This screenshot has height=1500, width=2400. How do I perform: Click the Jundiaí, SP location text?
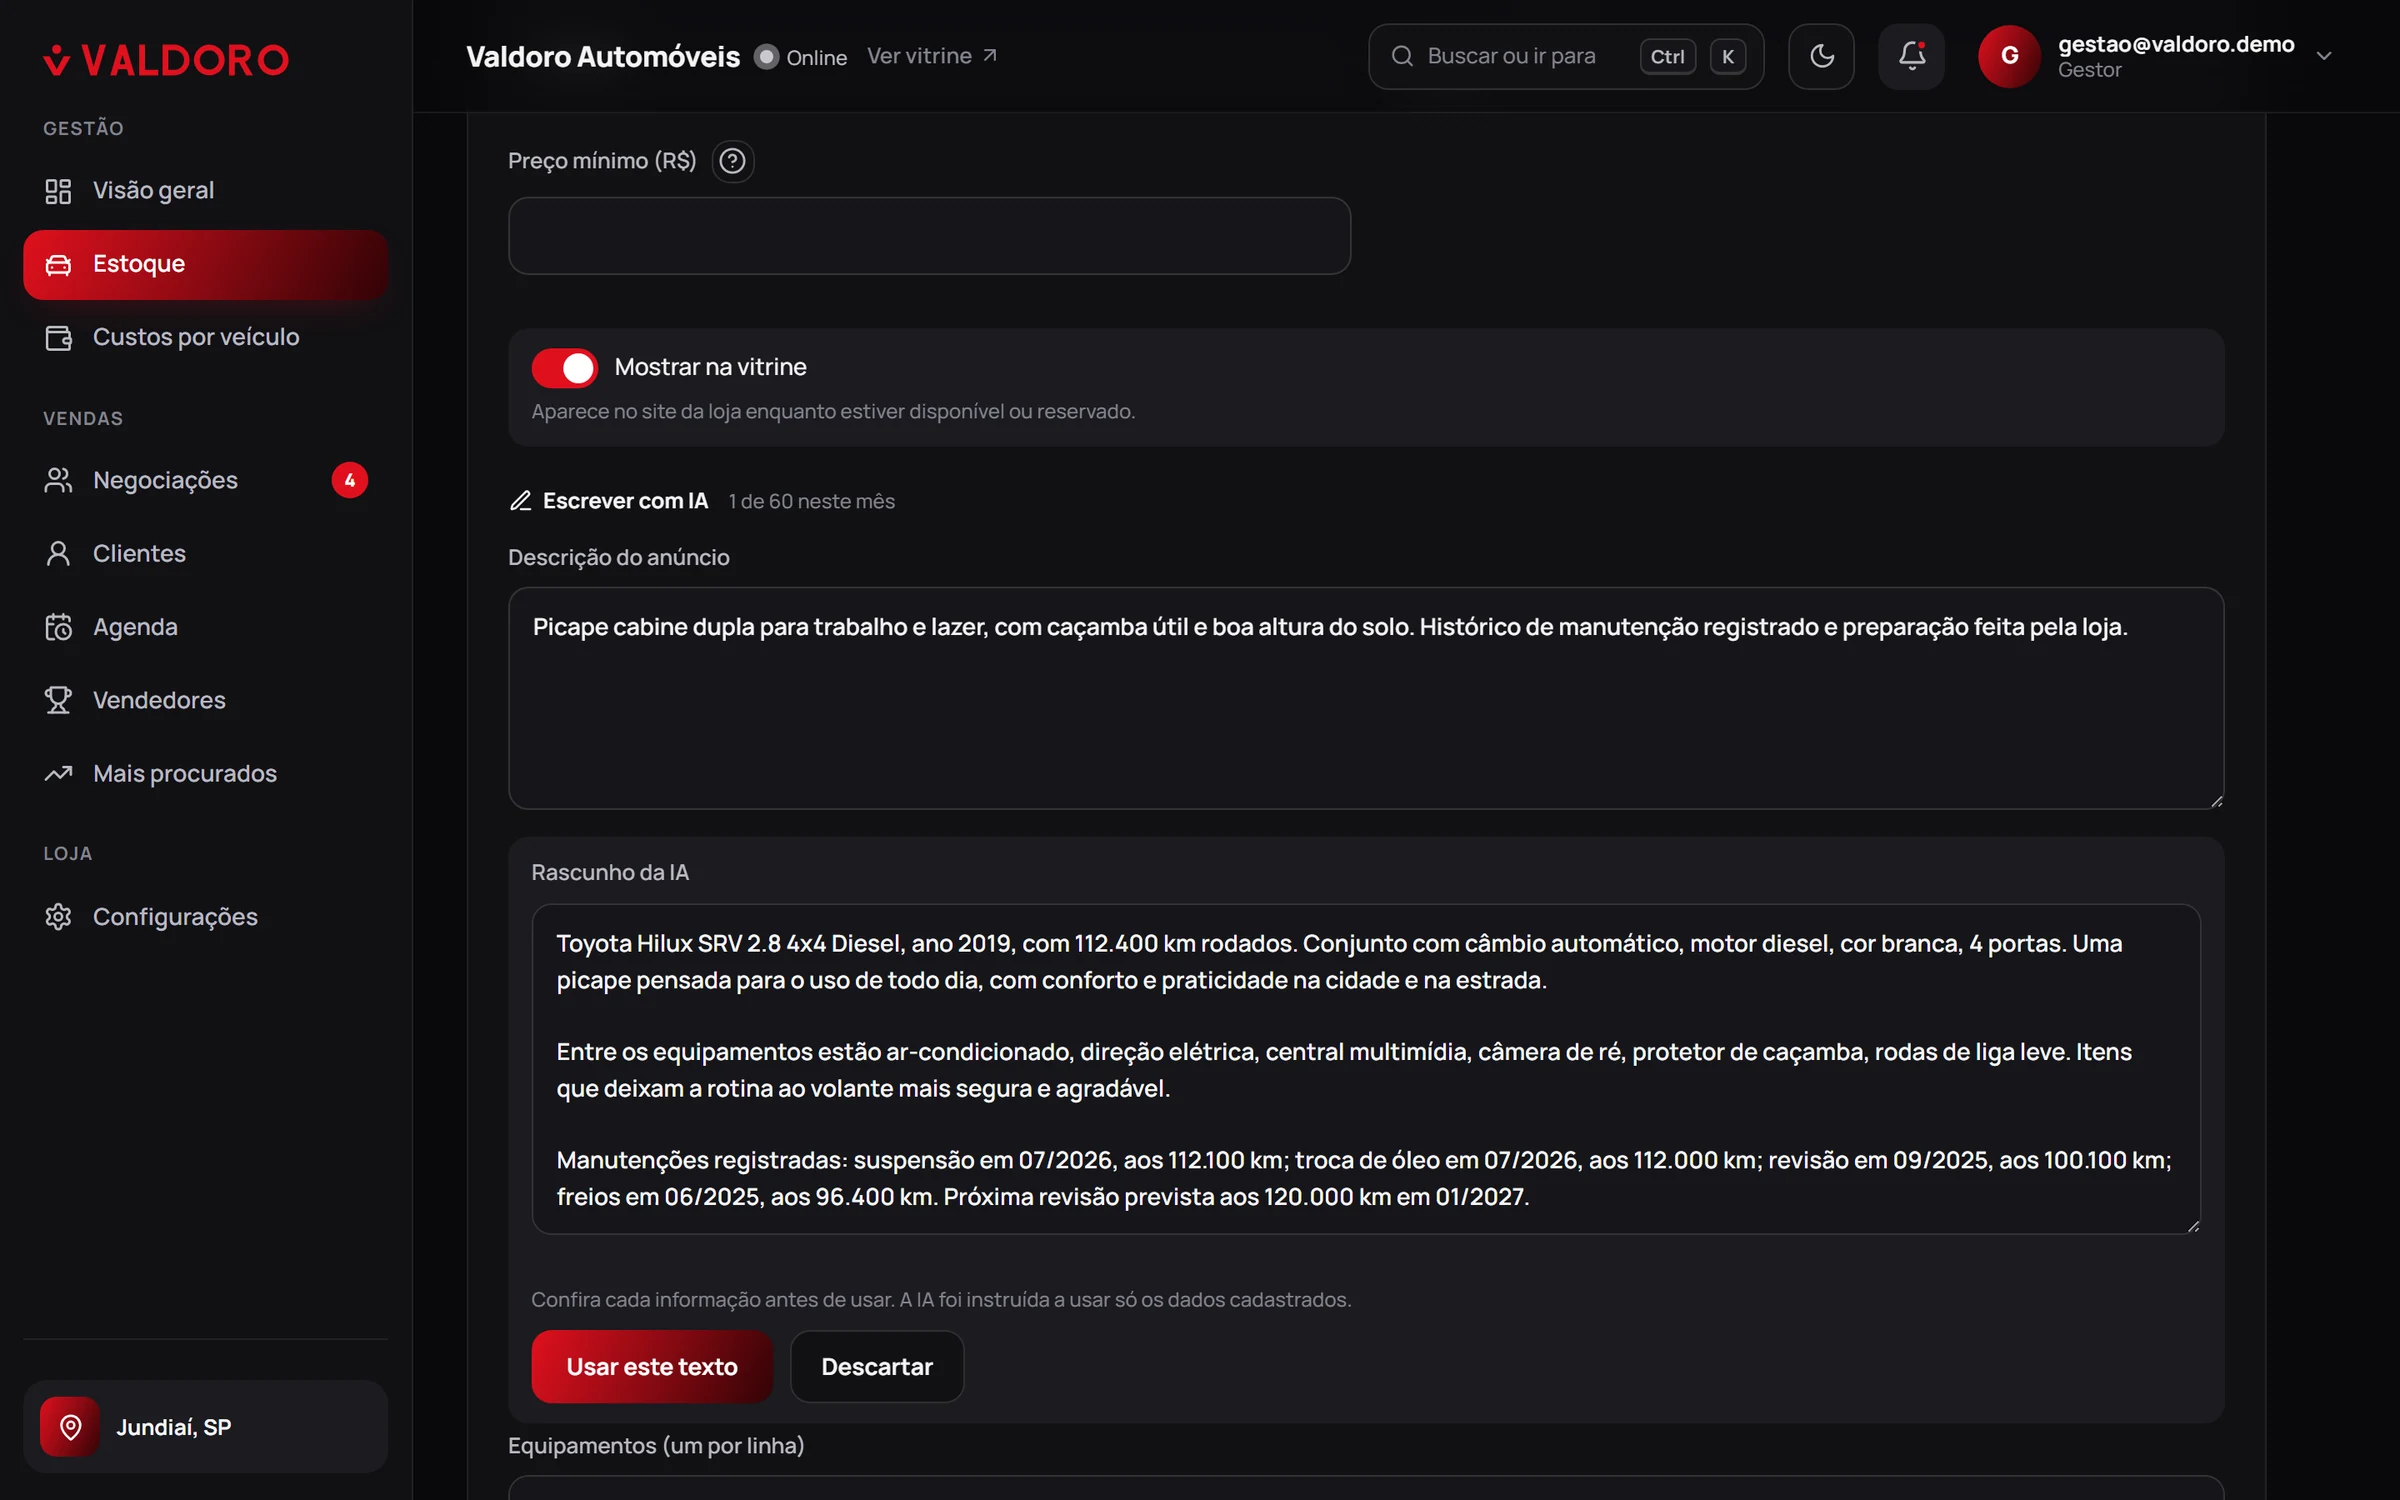pyautogui.click(x=174, y=1427)
